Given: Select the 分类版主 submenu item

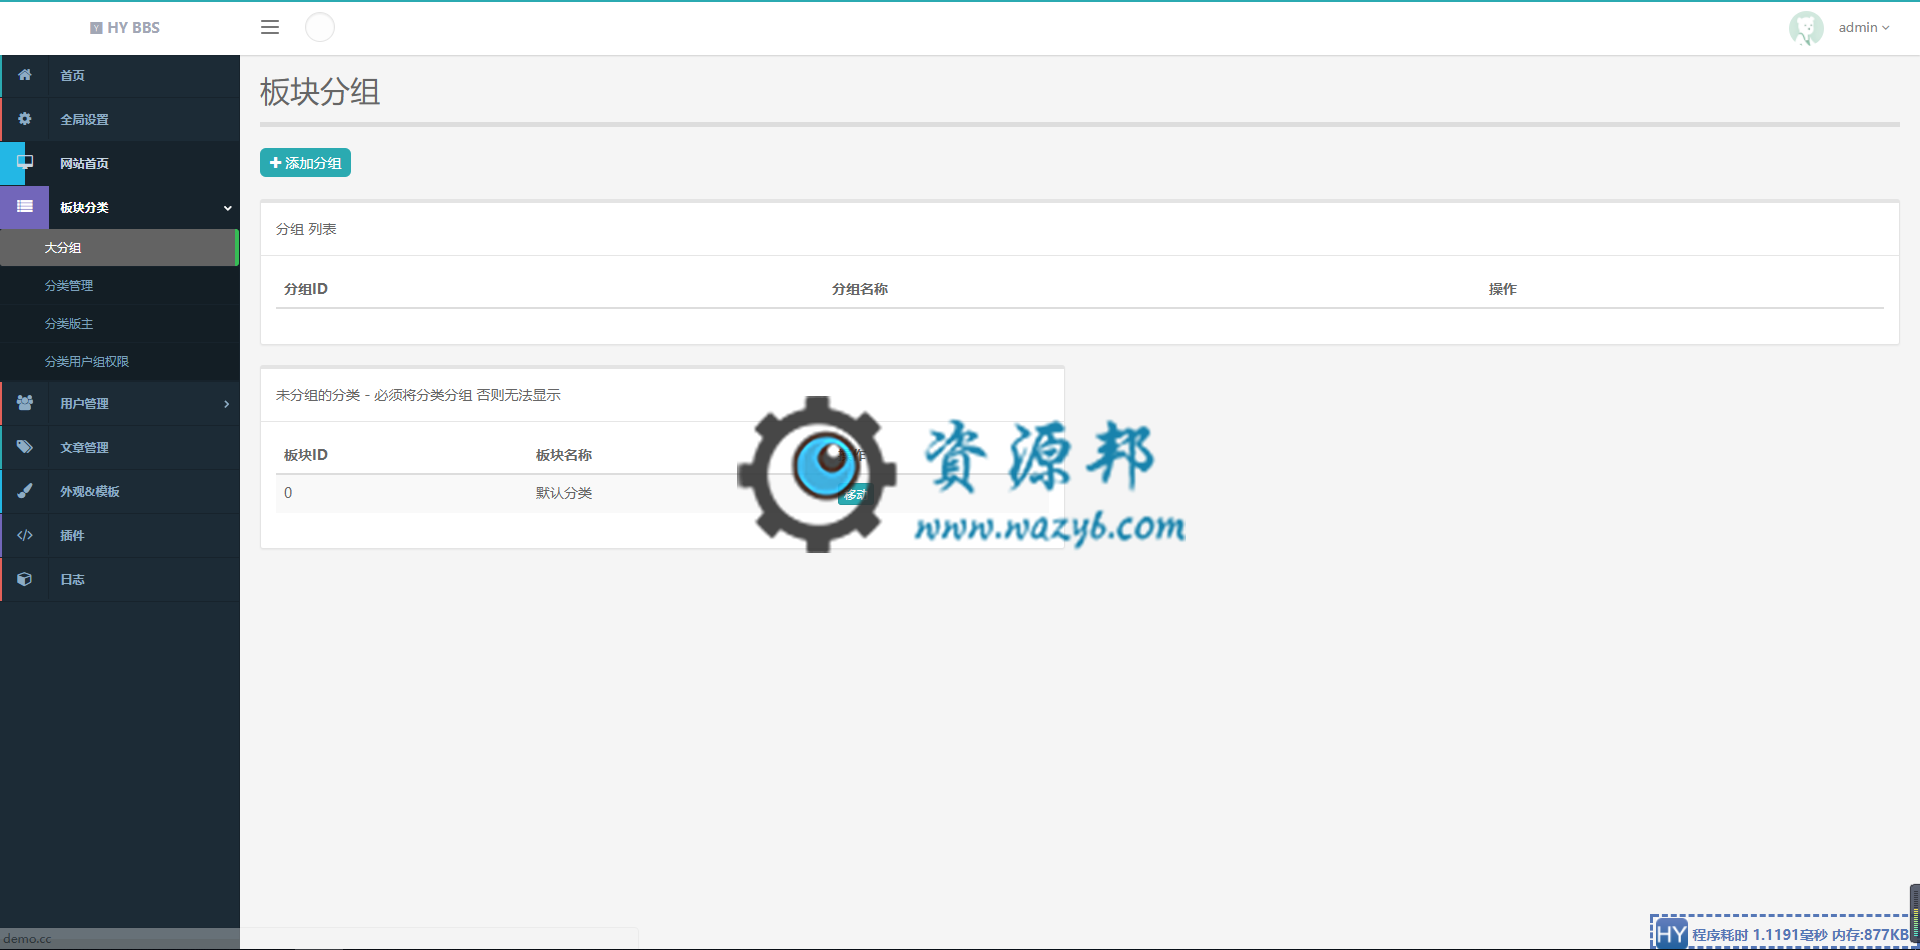Looking at the screenshot, I should pos(120,324).
